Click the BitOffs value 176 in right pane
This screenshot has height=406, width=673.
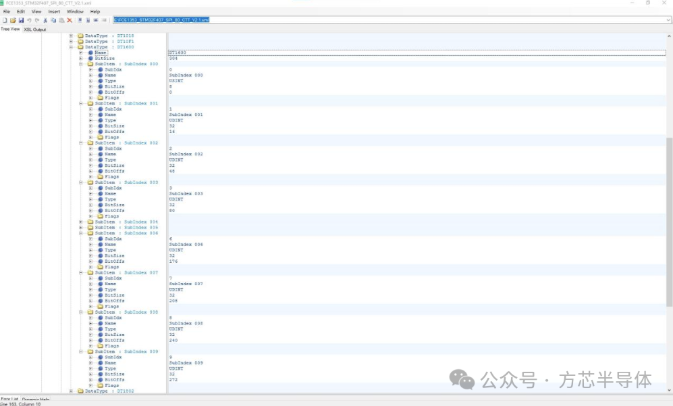point(173,261)
